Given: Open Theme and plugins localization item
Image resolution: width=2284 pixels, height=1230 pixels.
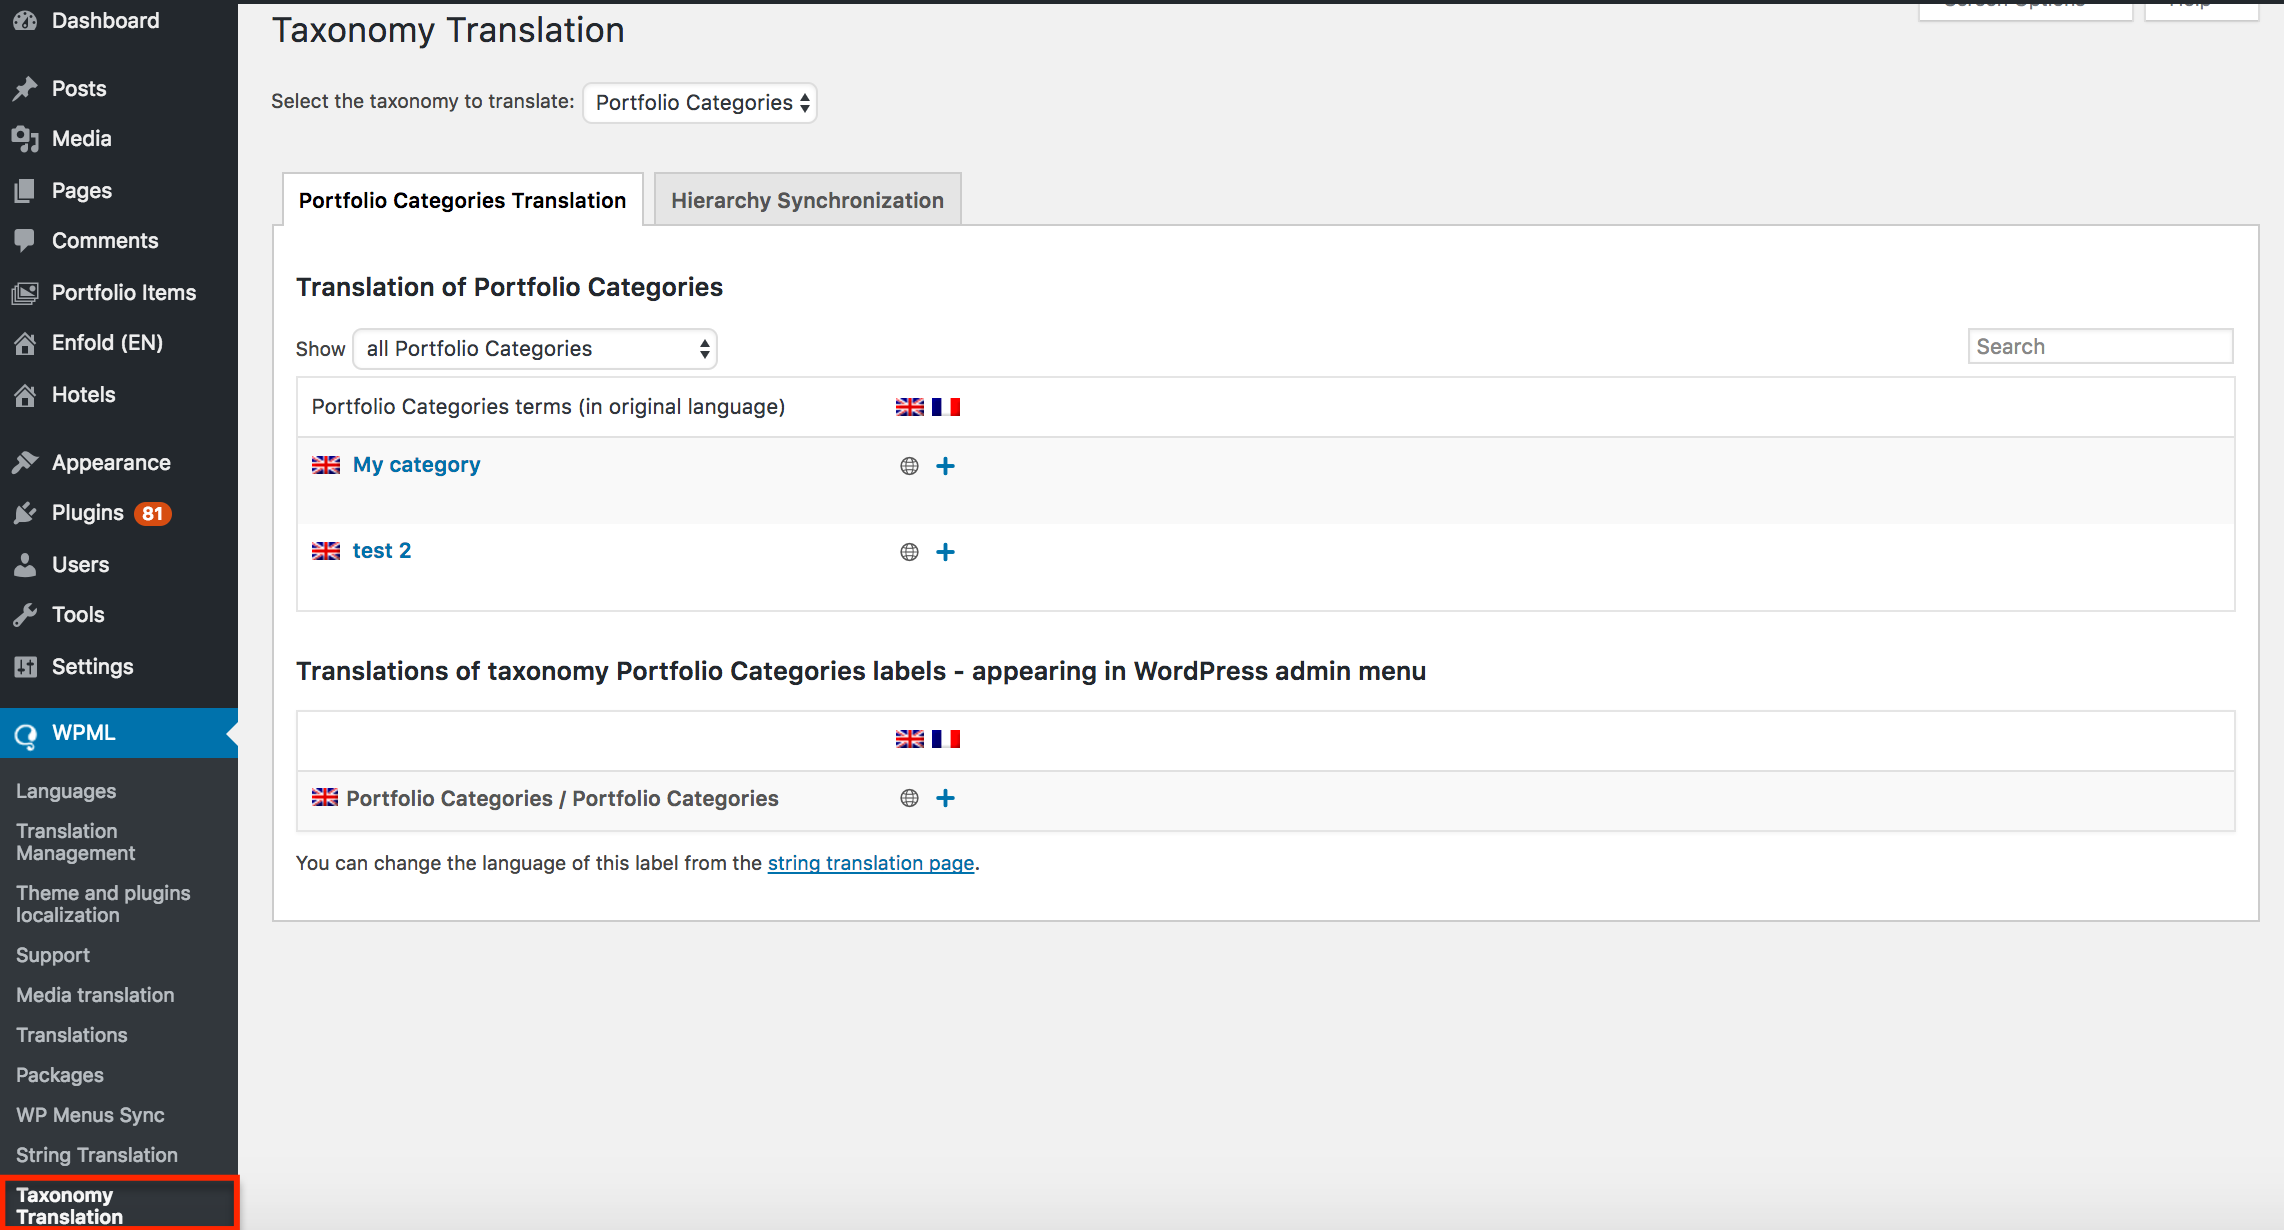Looking at the screenshot, I should click(103, 904).
